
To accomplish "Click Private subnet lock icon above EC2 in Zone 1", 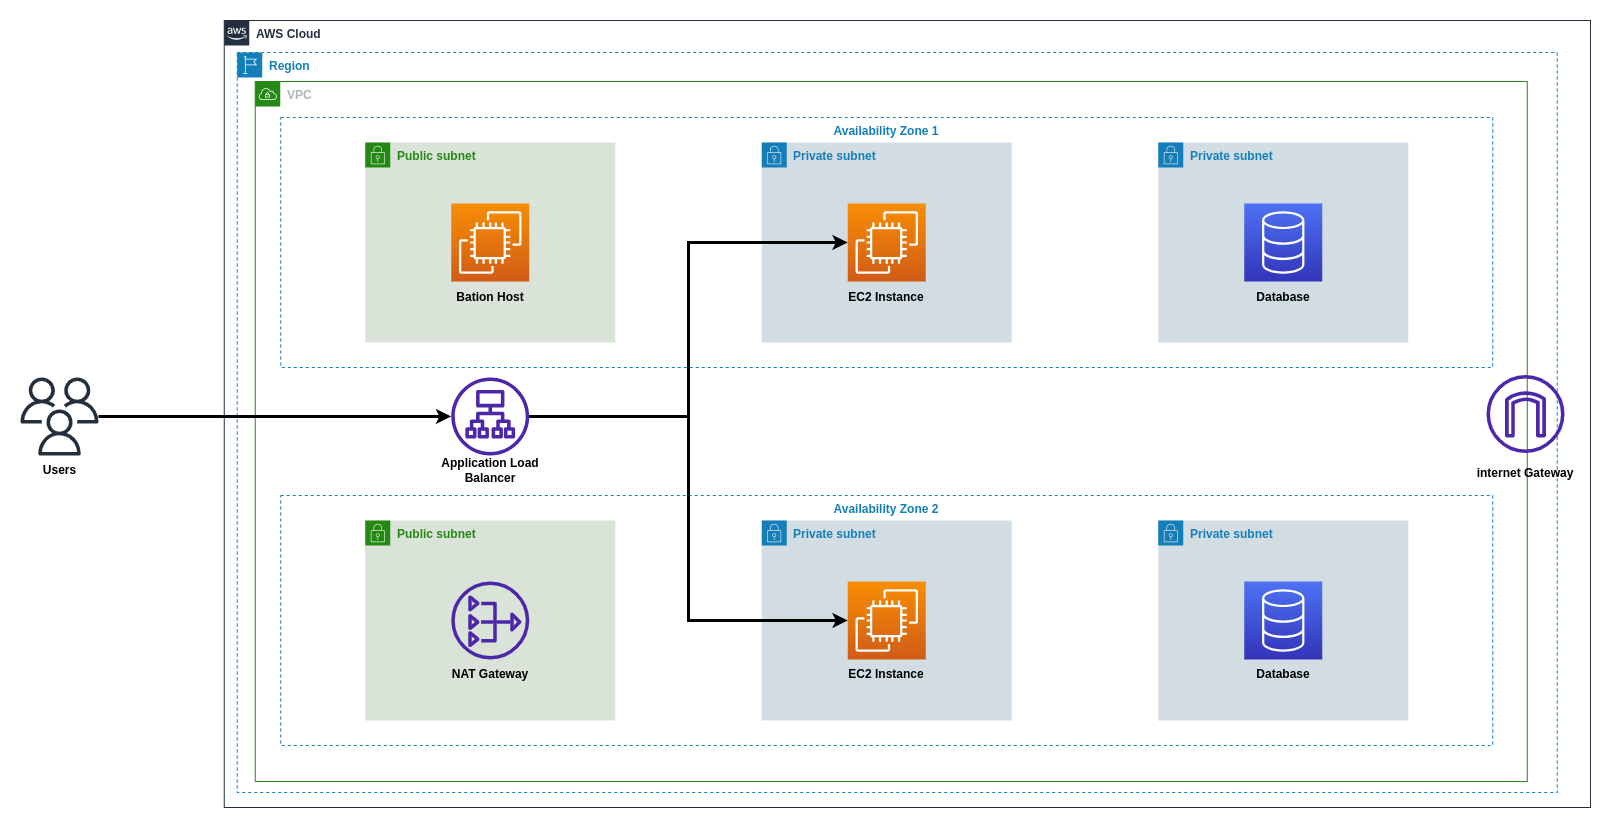I will 774,155.
